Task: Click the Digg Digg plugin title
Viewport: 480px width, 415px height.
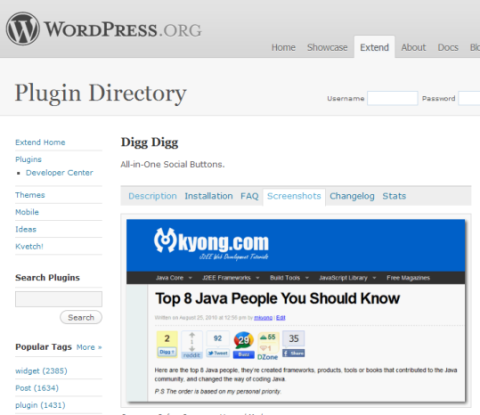Action: pyautogui.click(x=149, y=142)
